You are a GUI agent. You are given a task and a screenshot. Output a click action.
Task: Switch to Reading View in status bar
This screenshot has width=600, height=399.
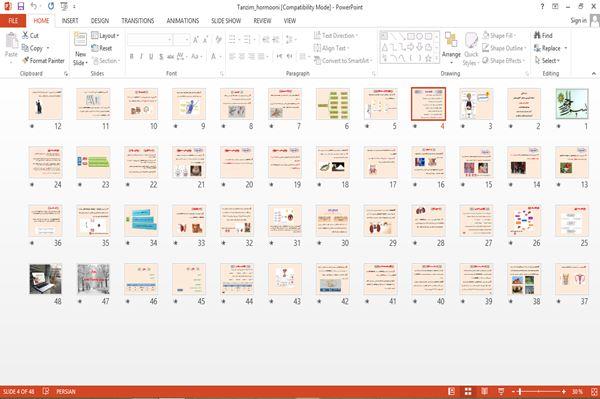484,391
